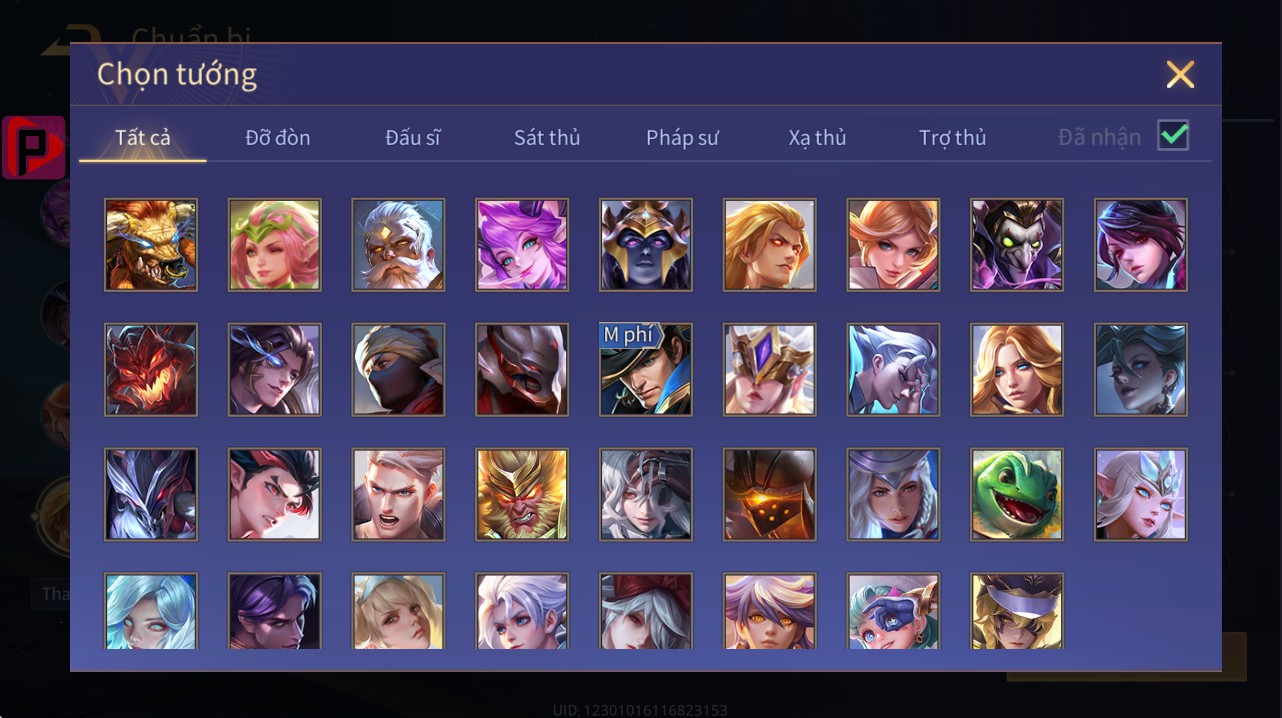1282x718 pixels.
Task: Open the Trợ thủ tab
Action: [x=953, y=138]
